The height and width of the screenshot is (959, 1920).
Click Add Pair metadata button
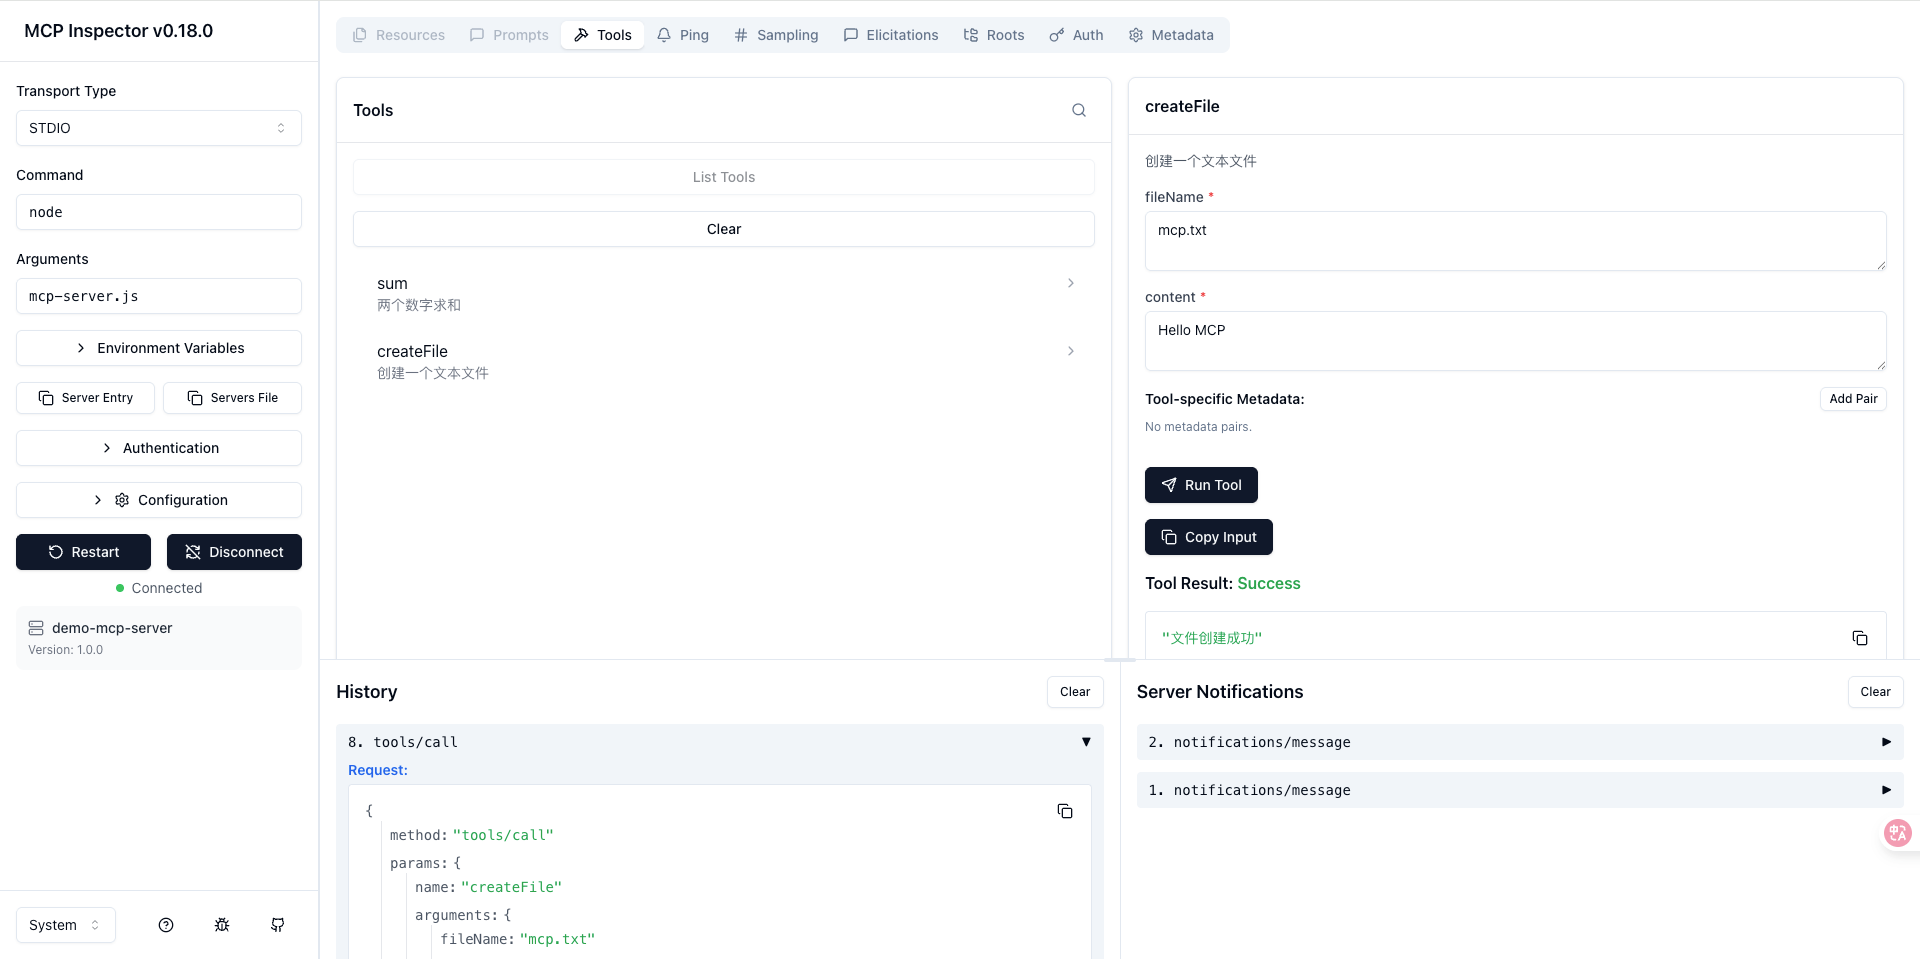(x=1853, y=399)
